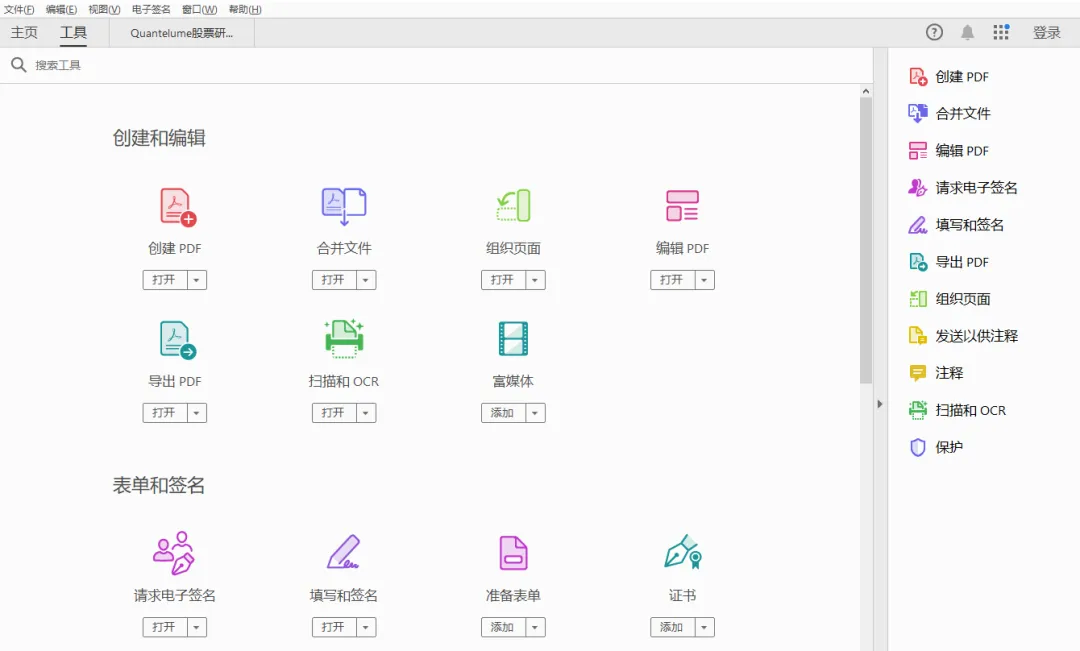1080x651 pixels.
Task: Click the 导出 PDF icon in tools grid
Action: tap(178, 340)
